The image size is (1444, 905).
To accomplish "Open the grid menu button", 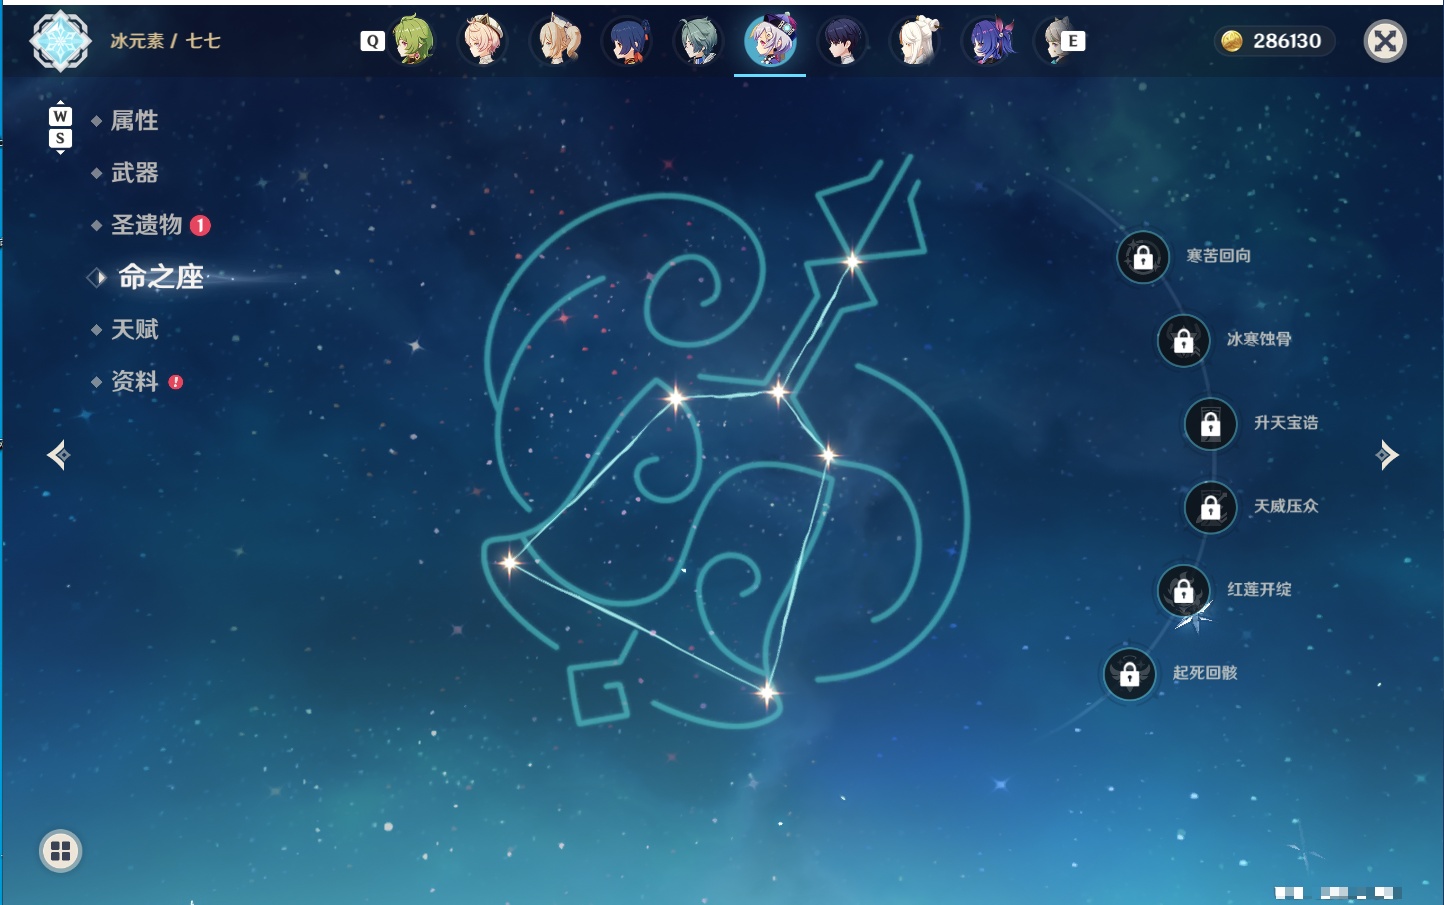I will [x=60, y=851].
